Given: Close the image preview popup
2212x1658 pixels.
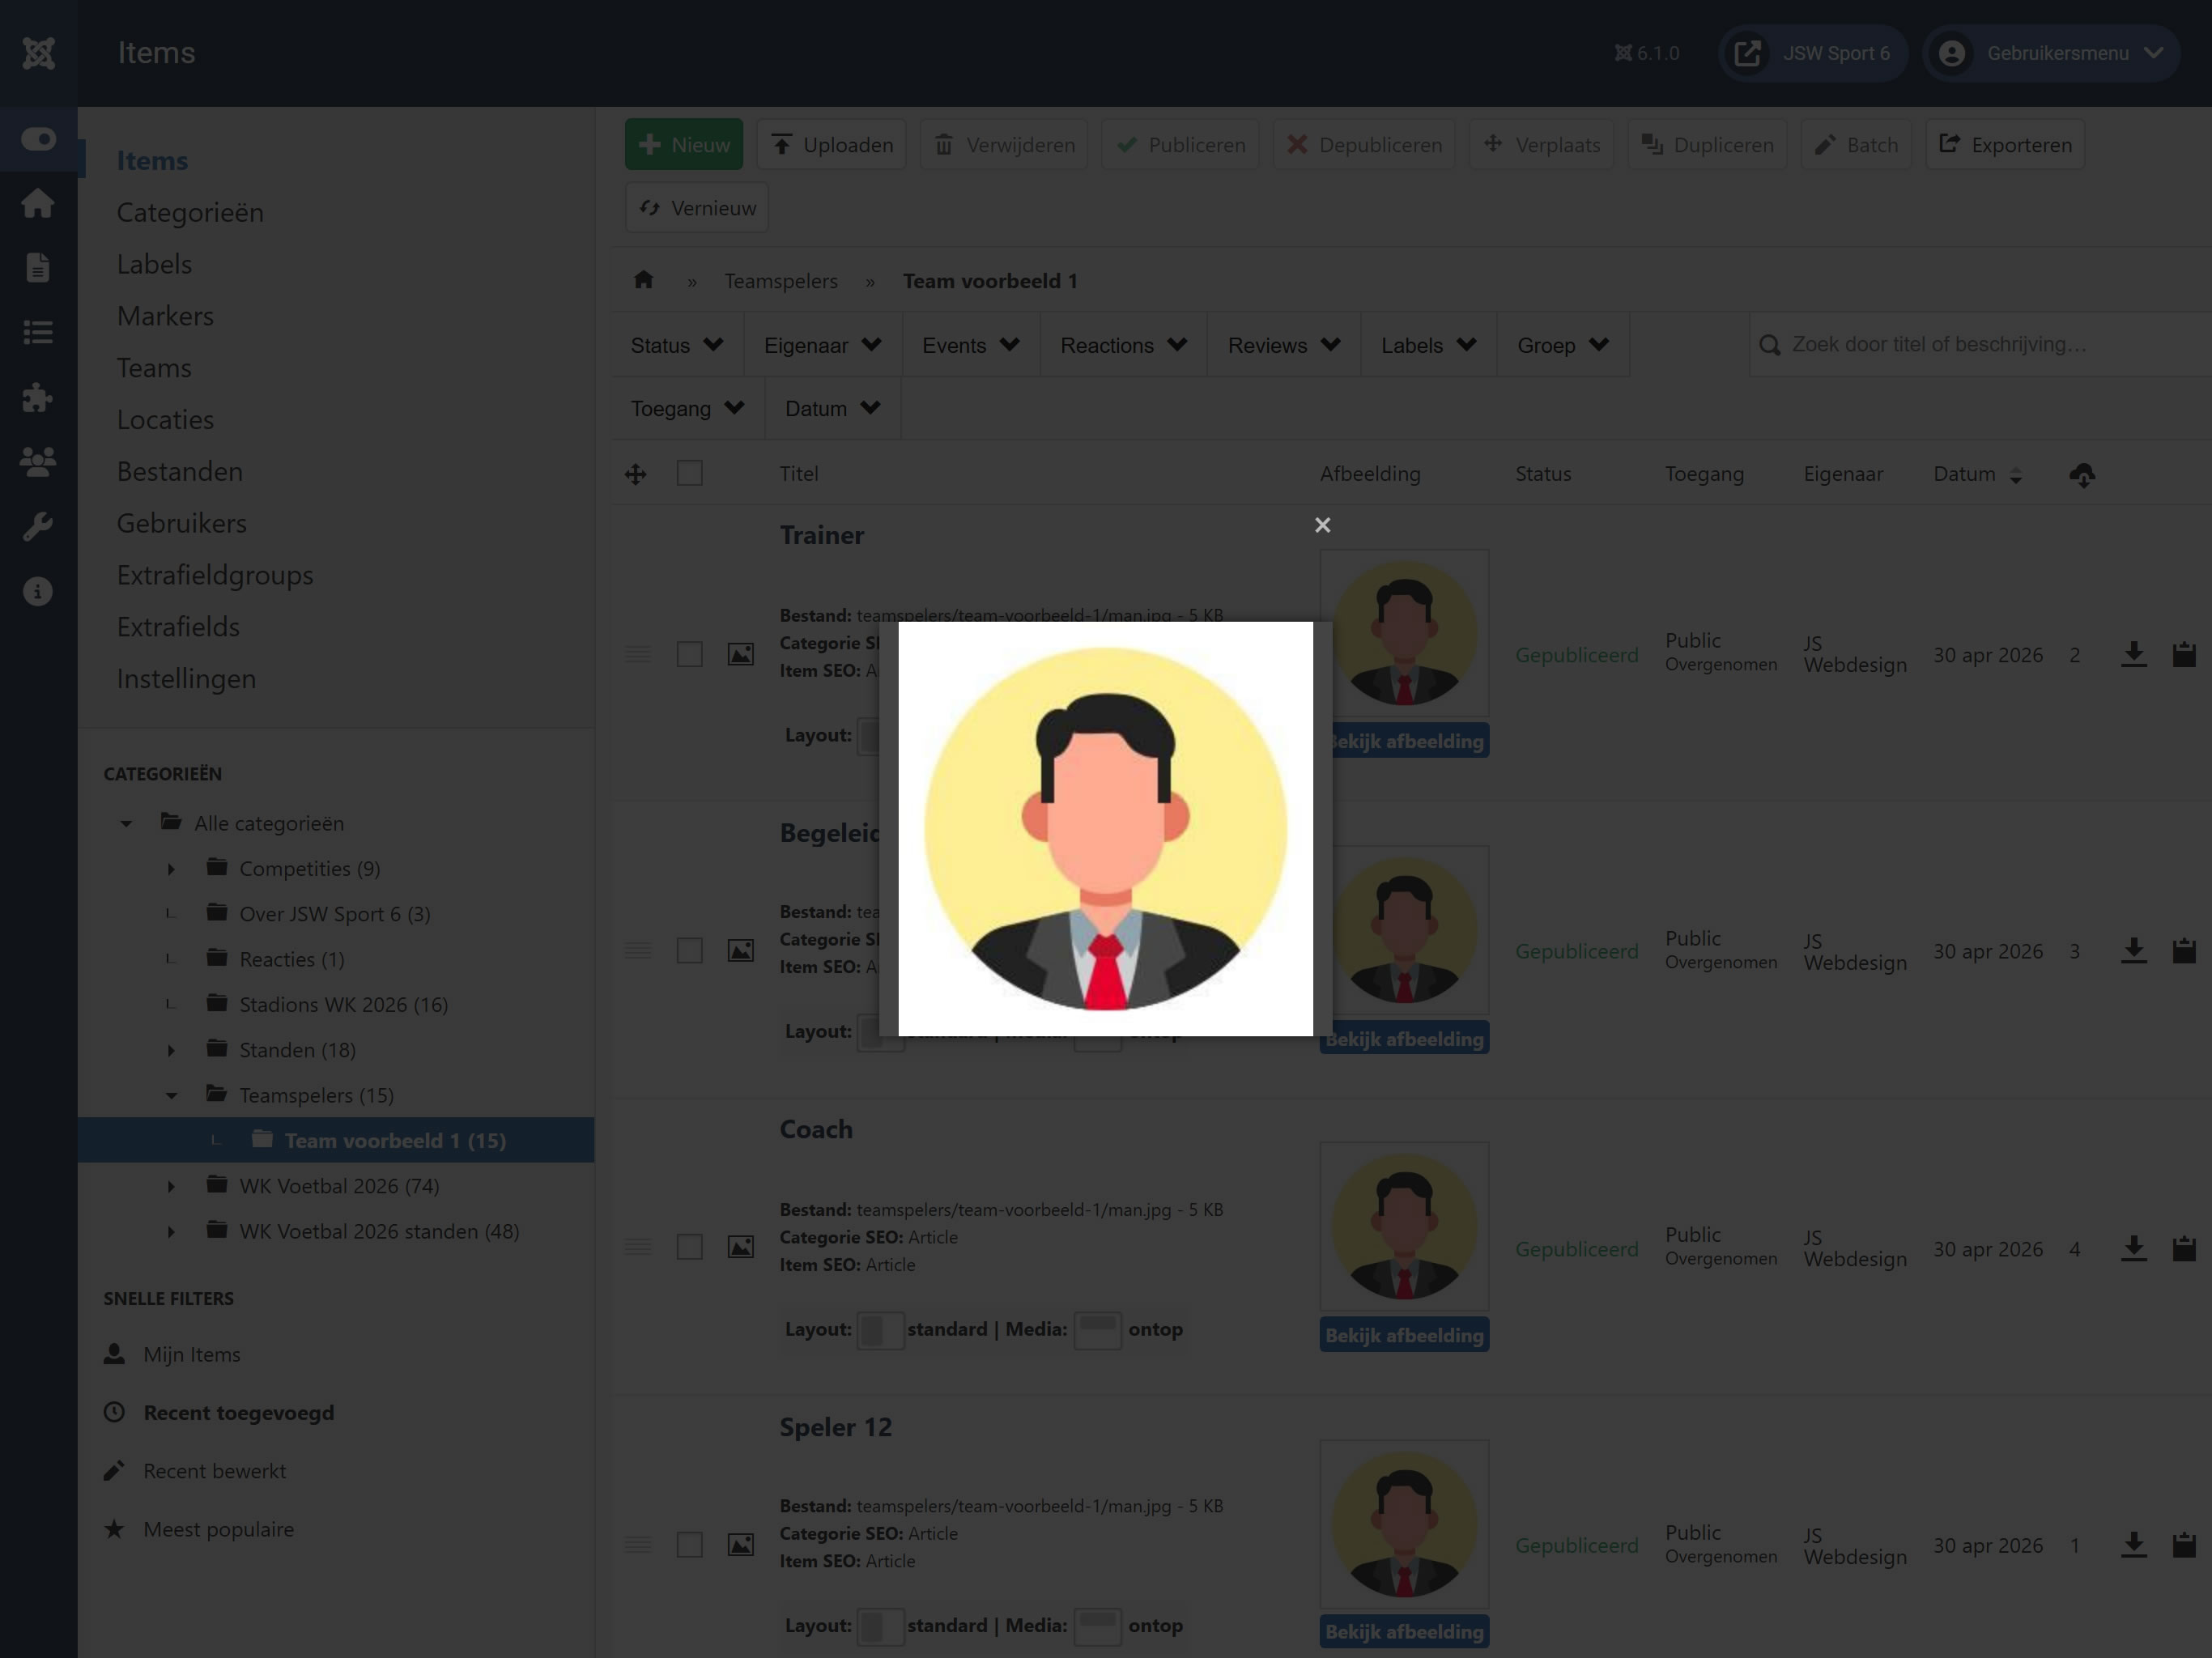Looking at the screenshot, I should [1322, 525].
